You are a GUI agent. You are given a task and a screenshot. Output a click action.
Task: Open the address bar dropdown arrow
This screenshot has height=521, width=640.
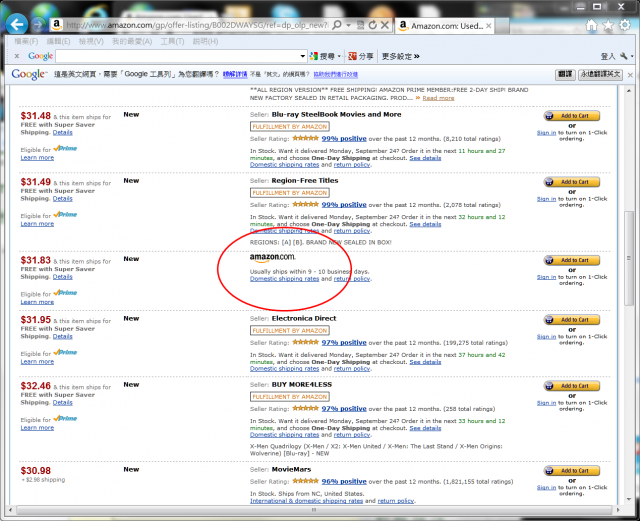(349, 25)
